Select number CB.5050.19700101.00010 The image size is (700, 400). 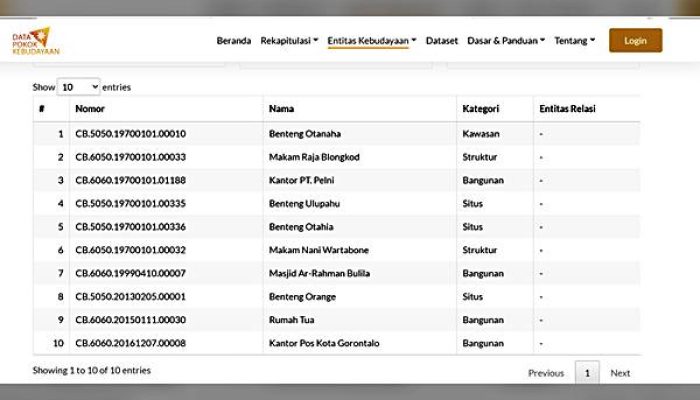[130, 133]
